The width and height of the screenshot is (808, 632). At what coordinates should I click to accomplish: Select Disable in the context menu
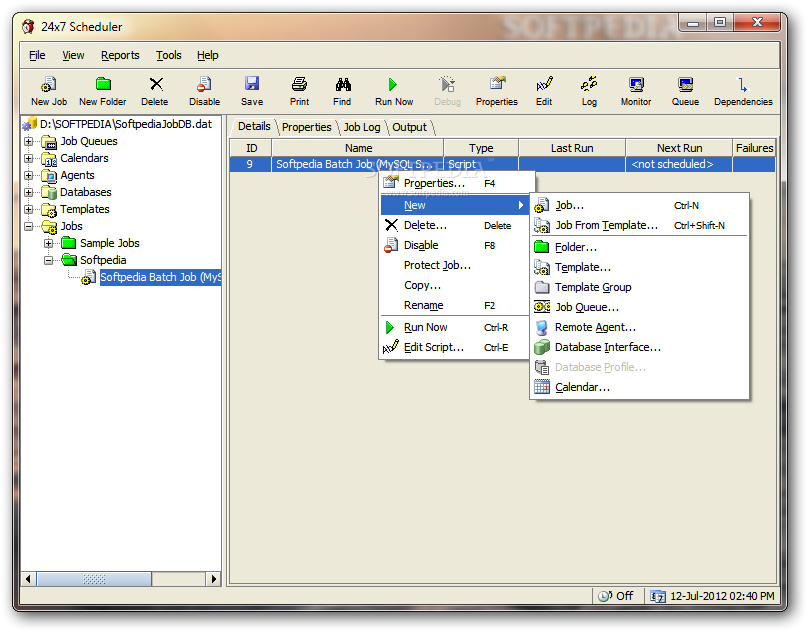click(x=455, y=245)
